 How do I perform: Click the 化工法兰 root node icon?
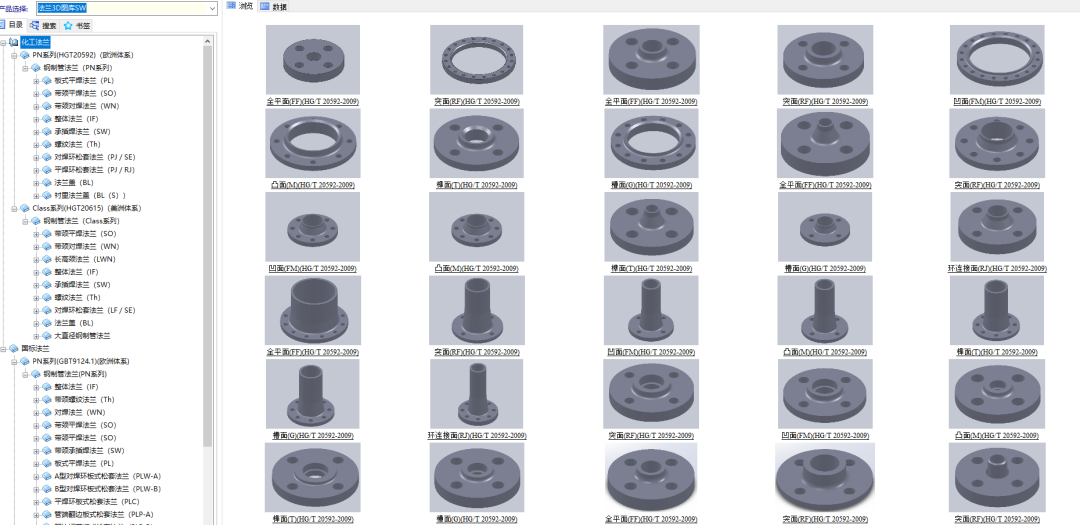pos(14,42)
